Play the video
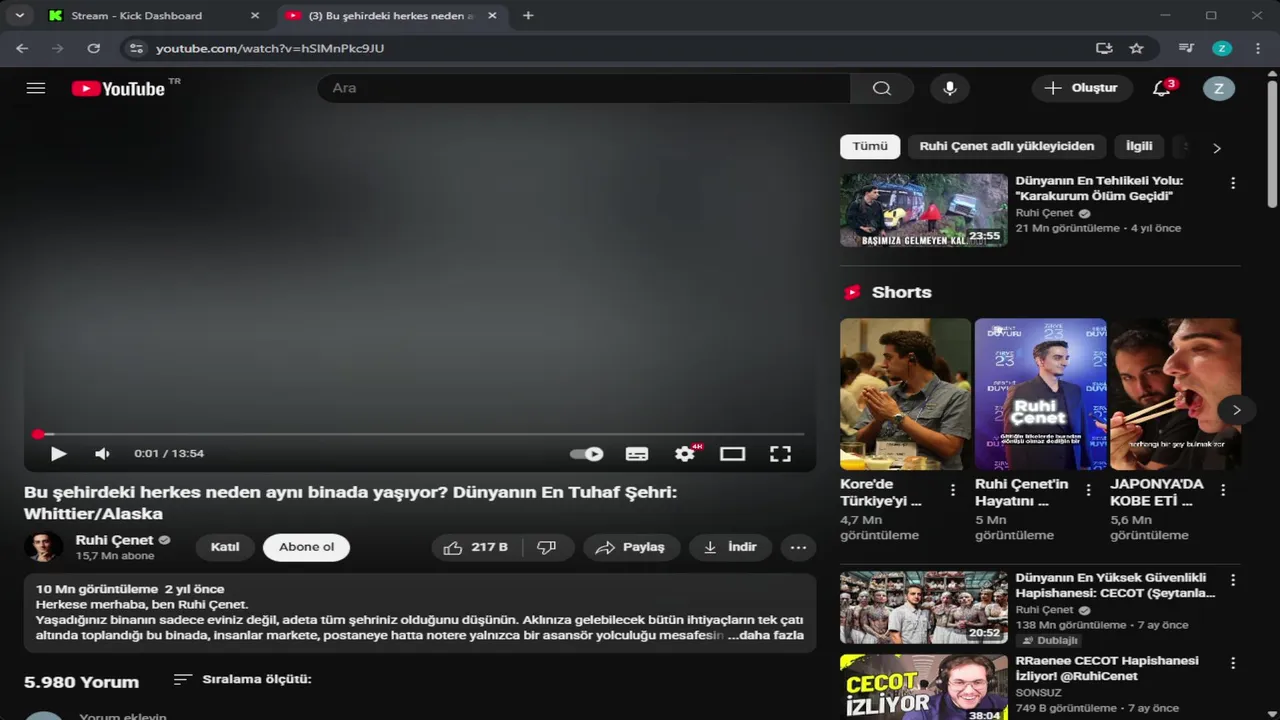 click(58, 454)
